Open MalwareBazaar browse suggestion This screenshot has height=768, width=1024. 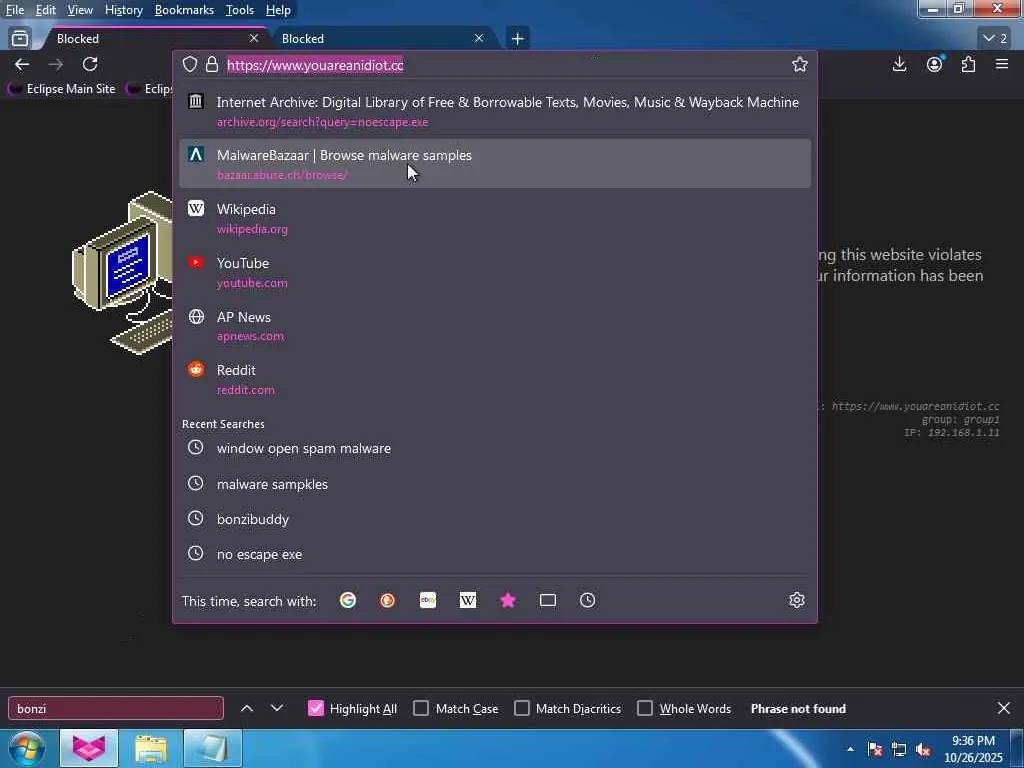click(495, 164)
